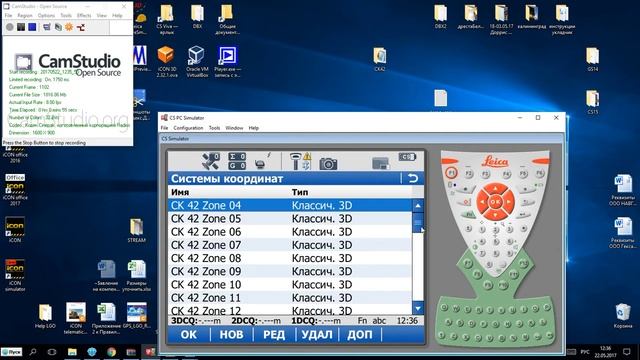The image size is (640, 360).
Task: Select the CK 42 Zone 05 row
Action: [x=290, y=218]
